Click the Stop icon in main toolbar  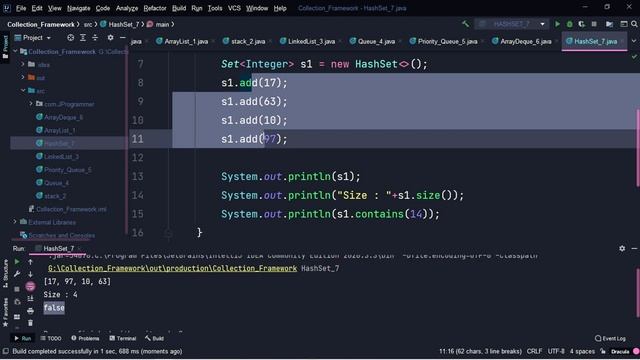(x=594, y=24)
